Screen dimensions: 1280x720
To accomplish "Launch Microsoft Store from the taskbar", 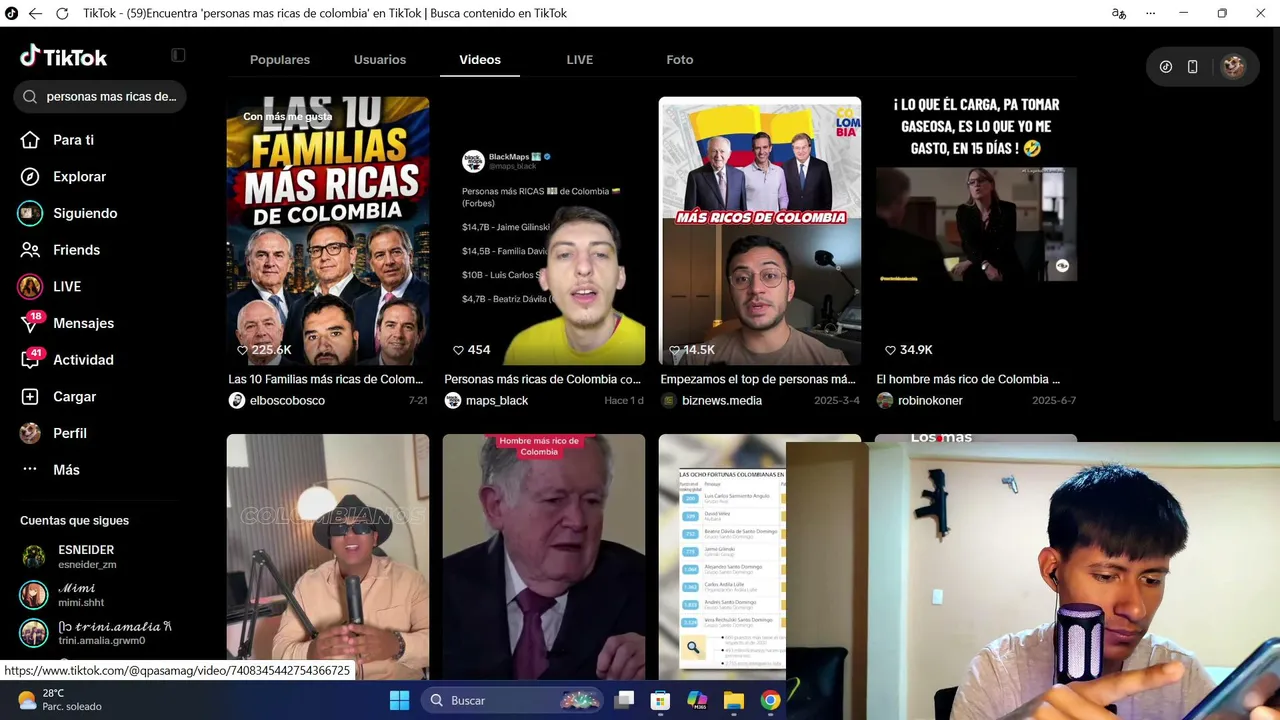I will tap(660, 700).
